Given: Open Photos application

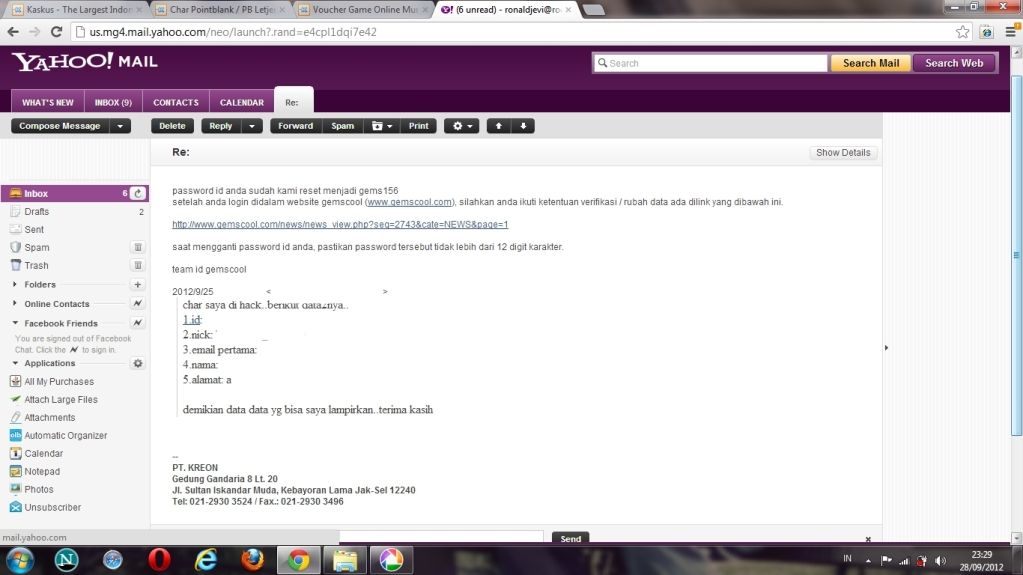Looking at the screenshot, I should (x=38, y=489).
